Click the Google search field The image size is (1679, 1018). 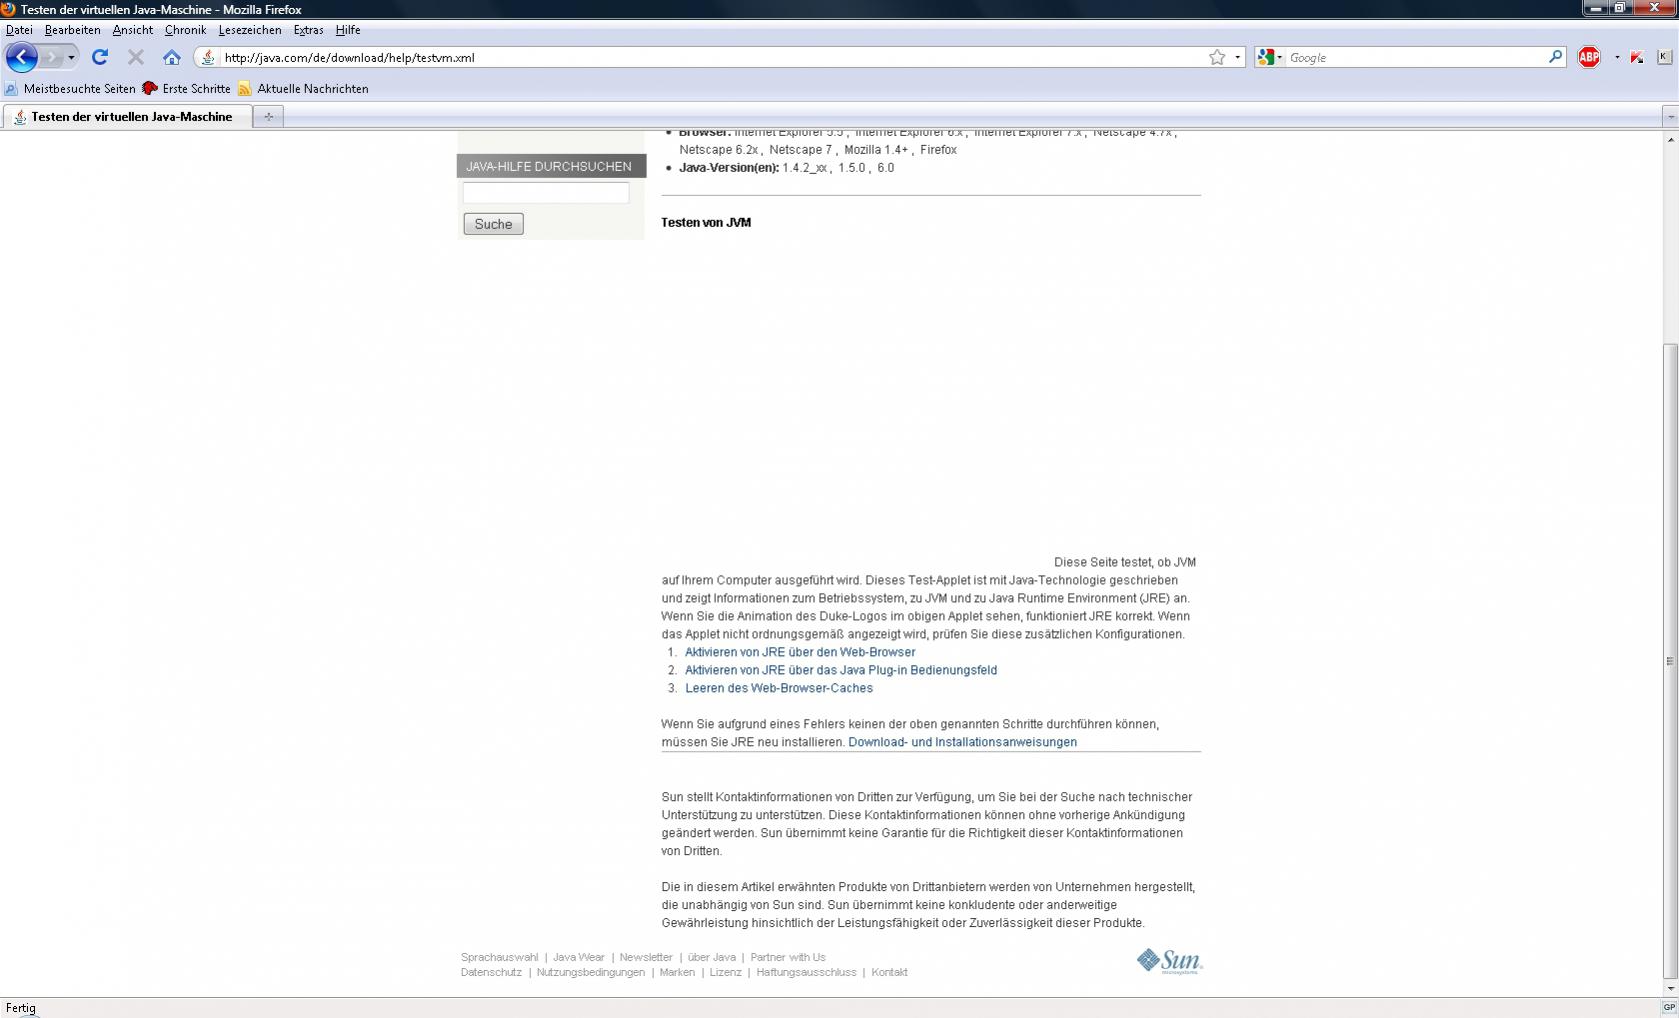pyautogui.click(x=1416, y=57)
